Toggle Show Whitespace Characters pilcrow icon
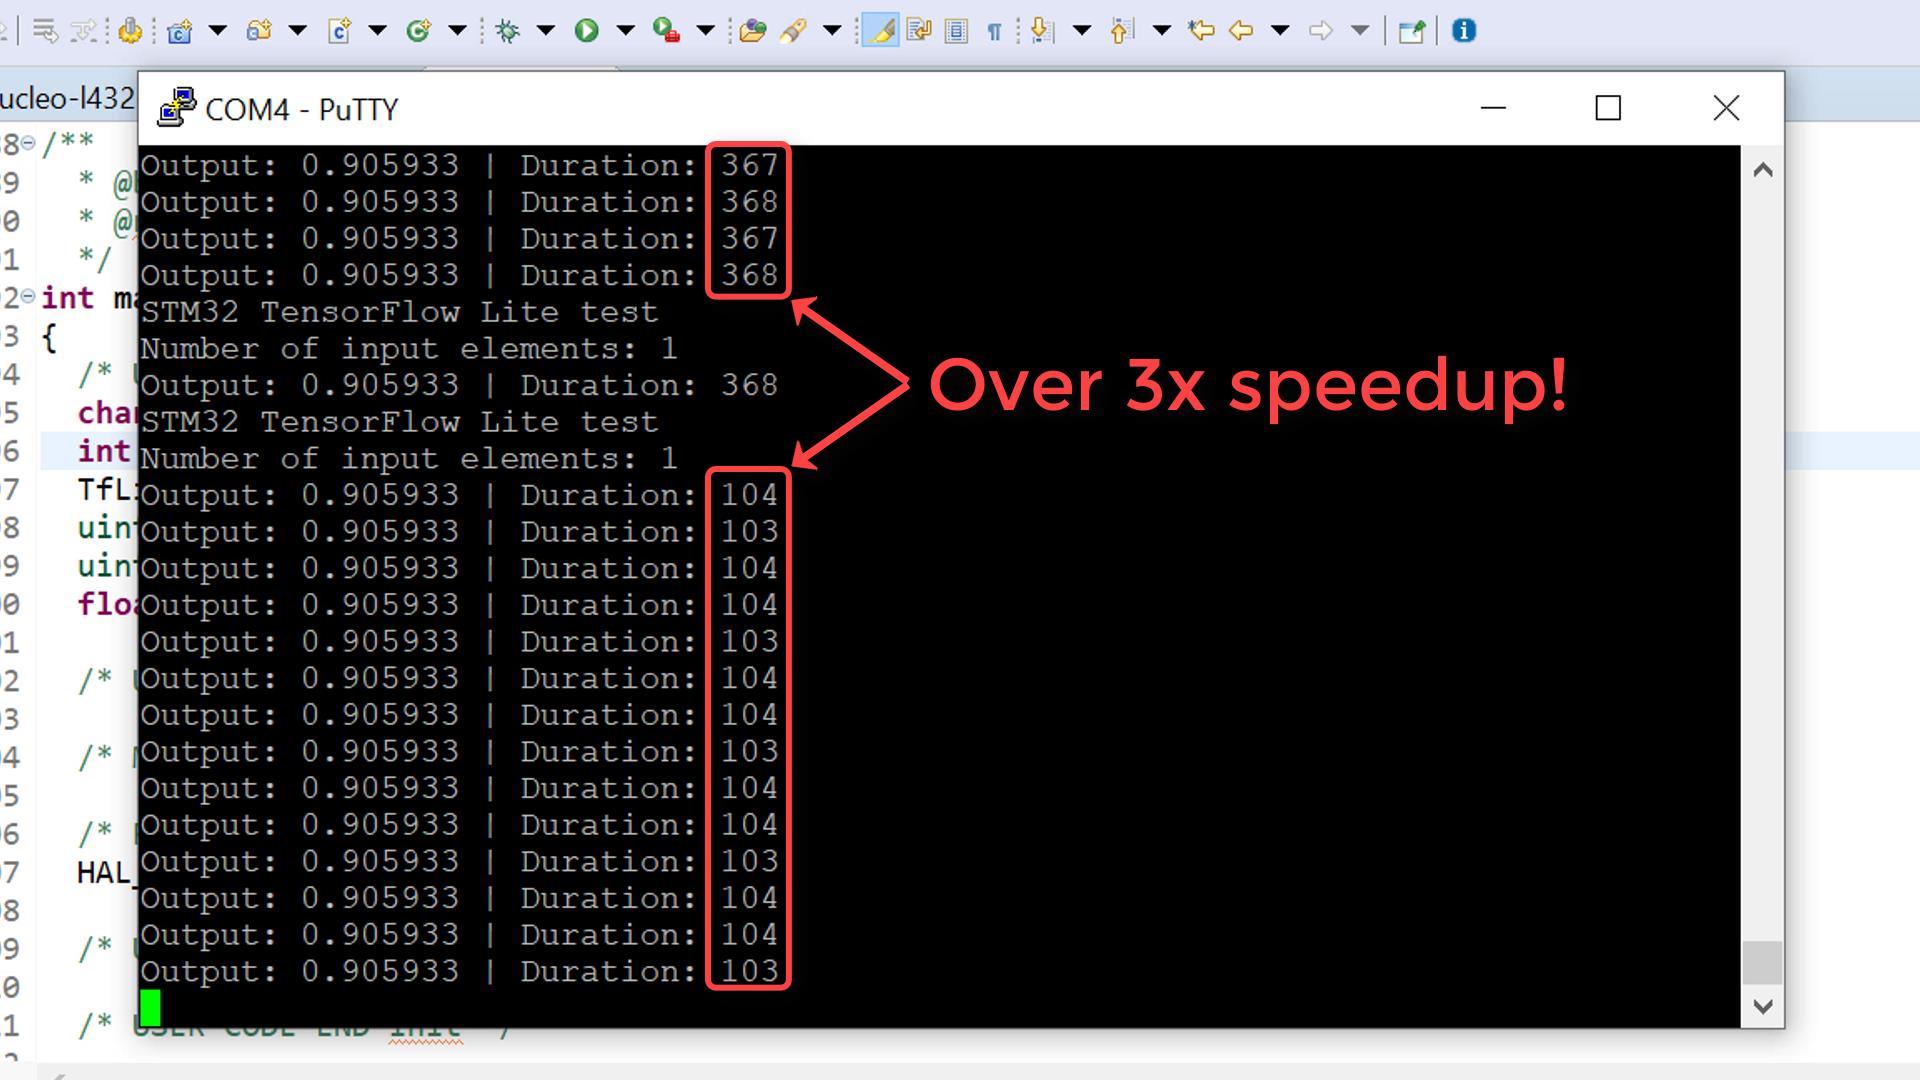The height and width of the screenshot is (1080, 1920). coord(994,31)
